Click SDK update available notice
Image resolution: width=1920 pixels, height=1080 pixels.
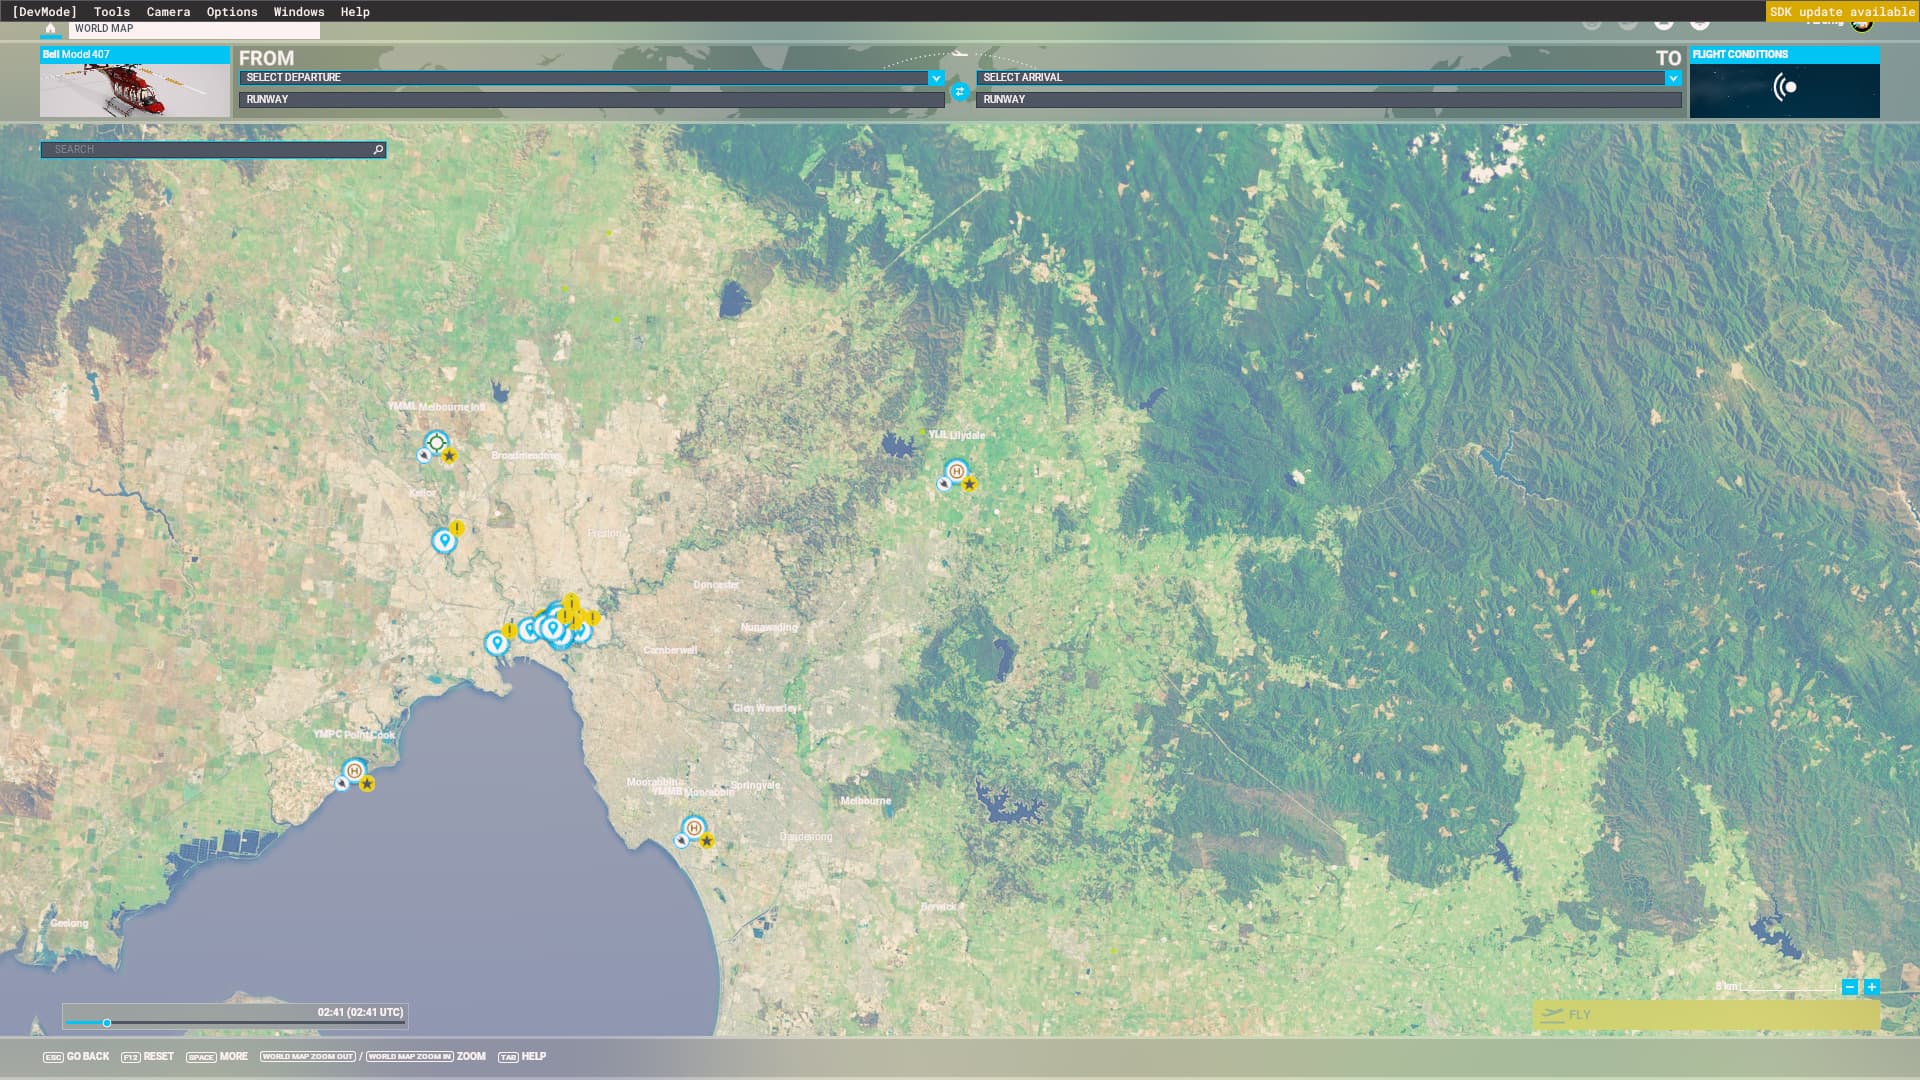[1841, 12]
